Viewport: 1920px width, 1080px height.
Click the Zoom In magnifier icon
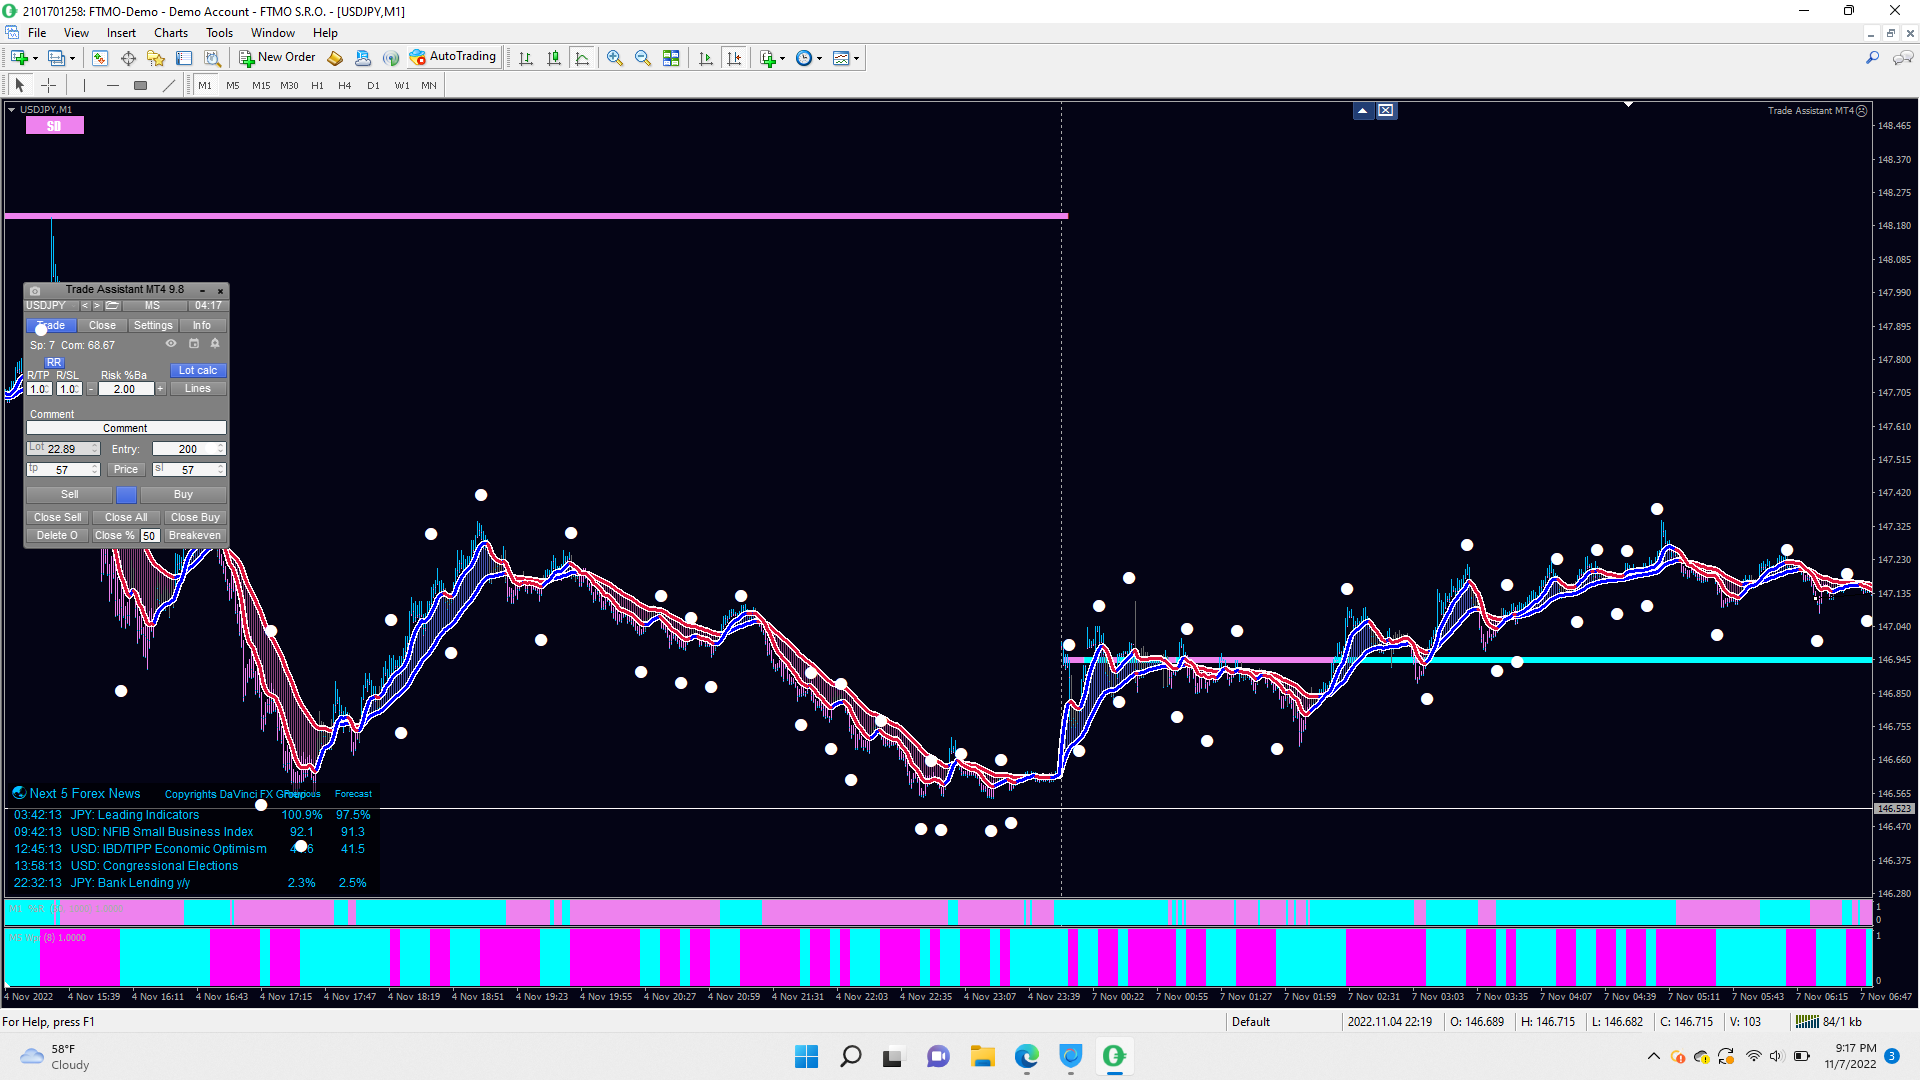coord(615,58)
